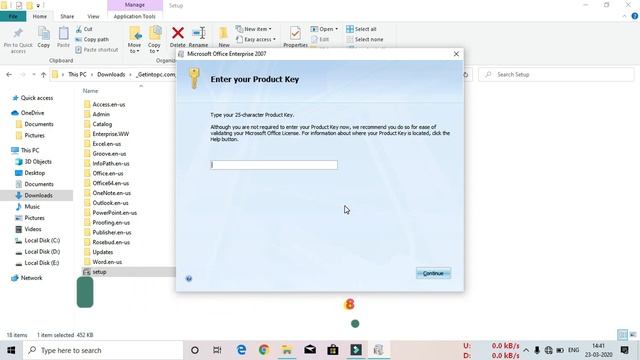640x360 pixels.
Task: Open the New item dropdown
Action: click(253, 29)
